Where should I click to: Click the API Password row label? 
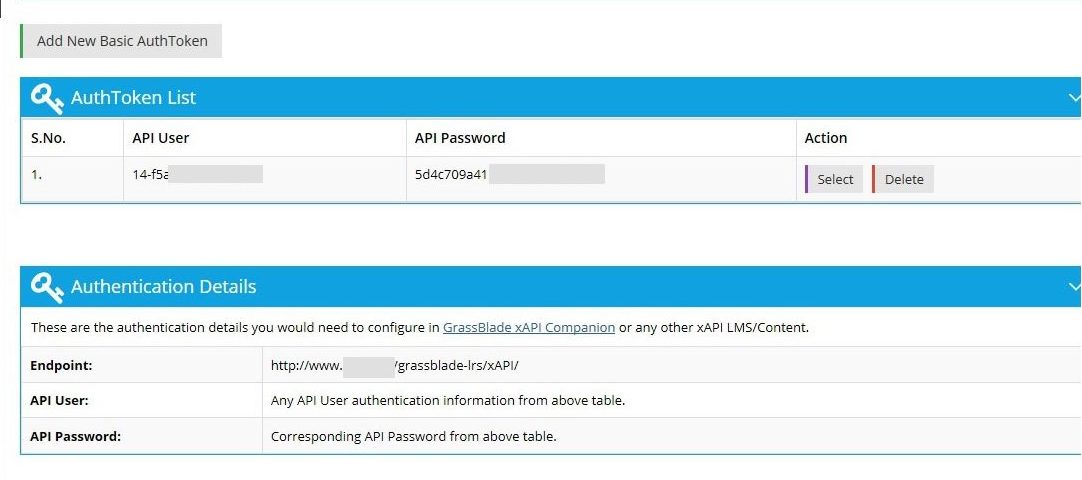click(x=75, y=437)
